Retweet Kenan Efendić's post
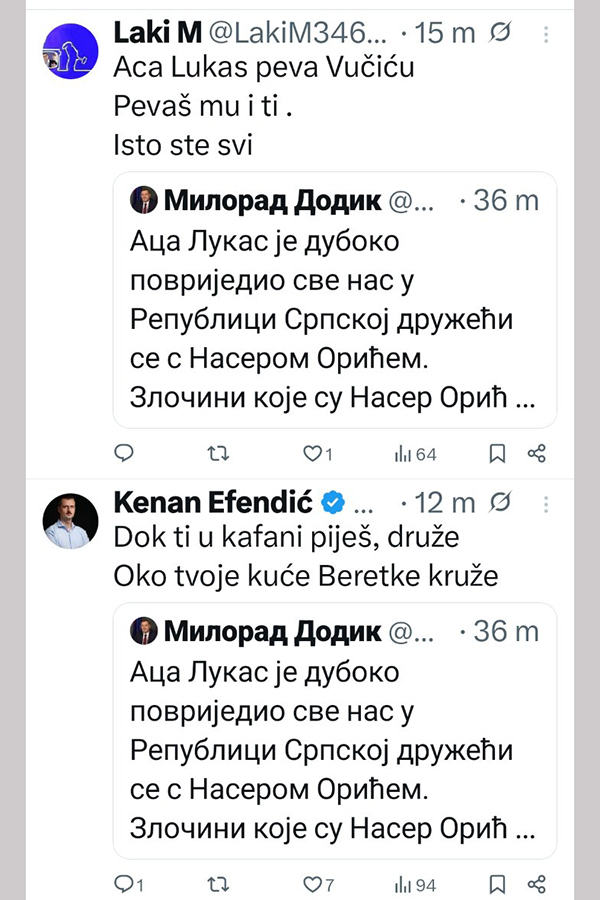The height and width of the screenshot is (900, 600). tap(216, 884)
